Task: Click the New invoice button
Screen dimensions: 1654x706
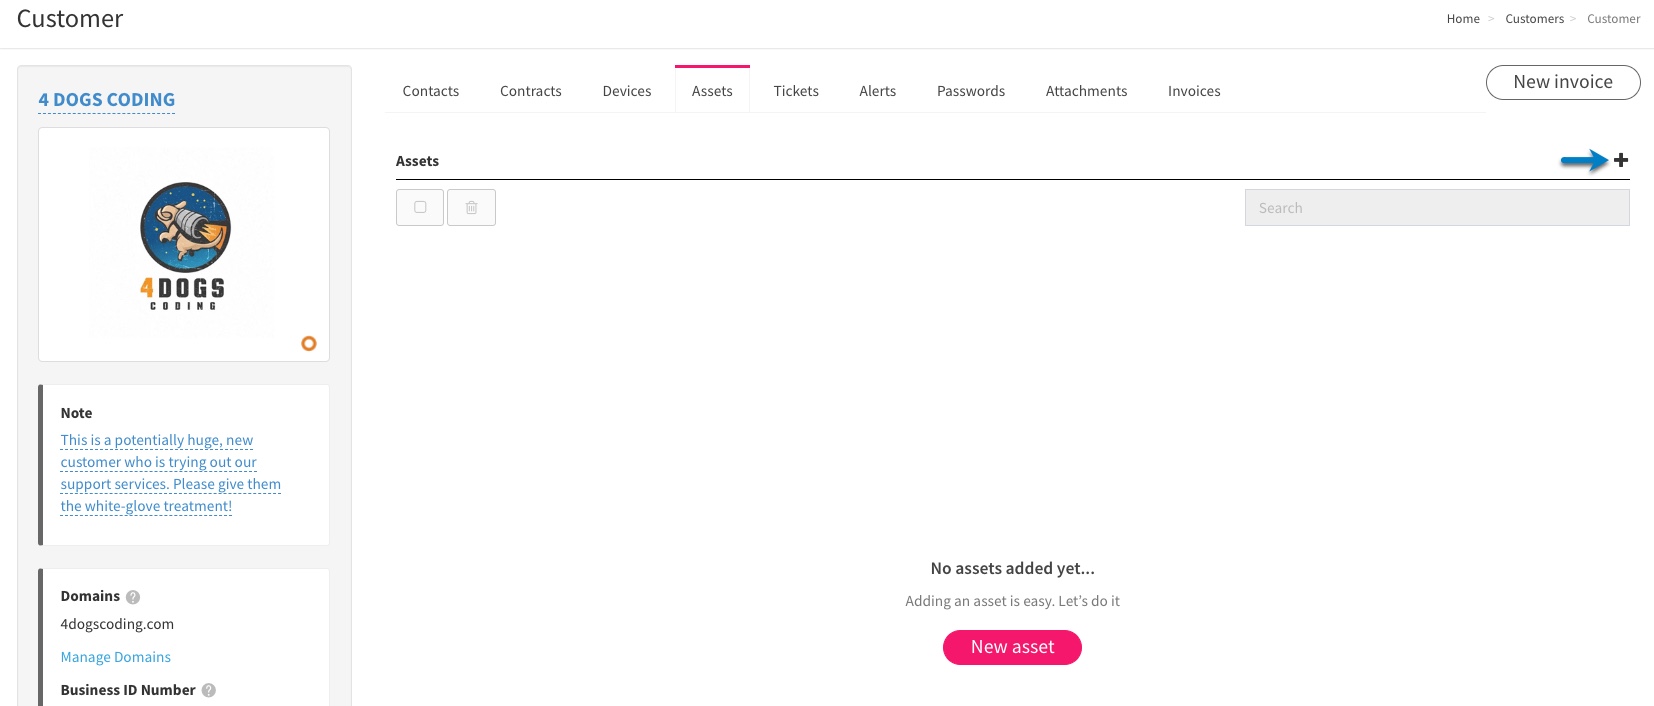Action: pos(1563,83)
